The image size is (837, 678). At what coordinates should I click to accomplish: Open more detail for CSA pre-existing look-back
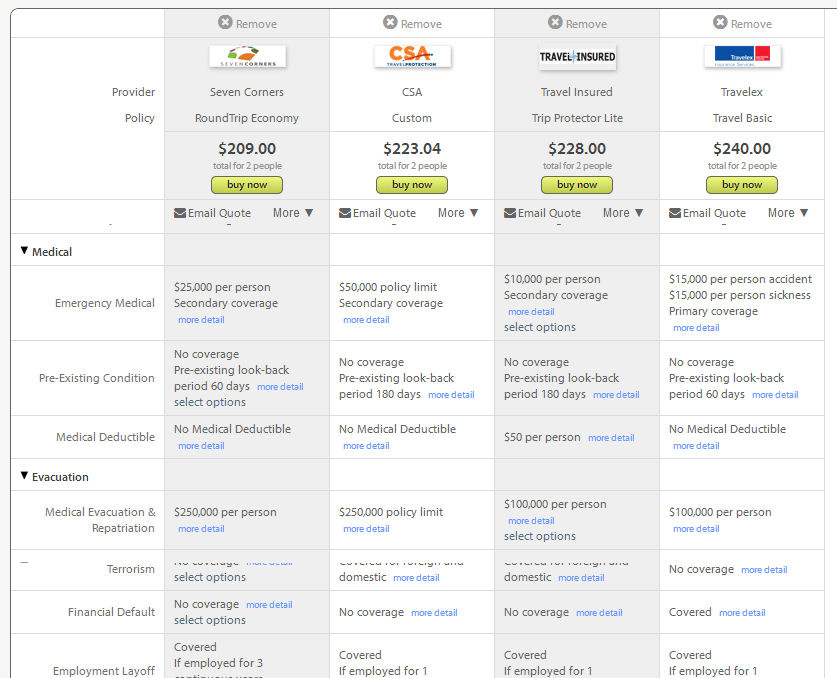(451, 395)
